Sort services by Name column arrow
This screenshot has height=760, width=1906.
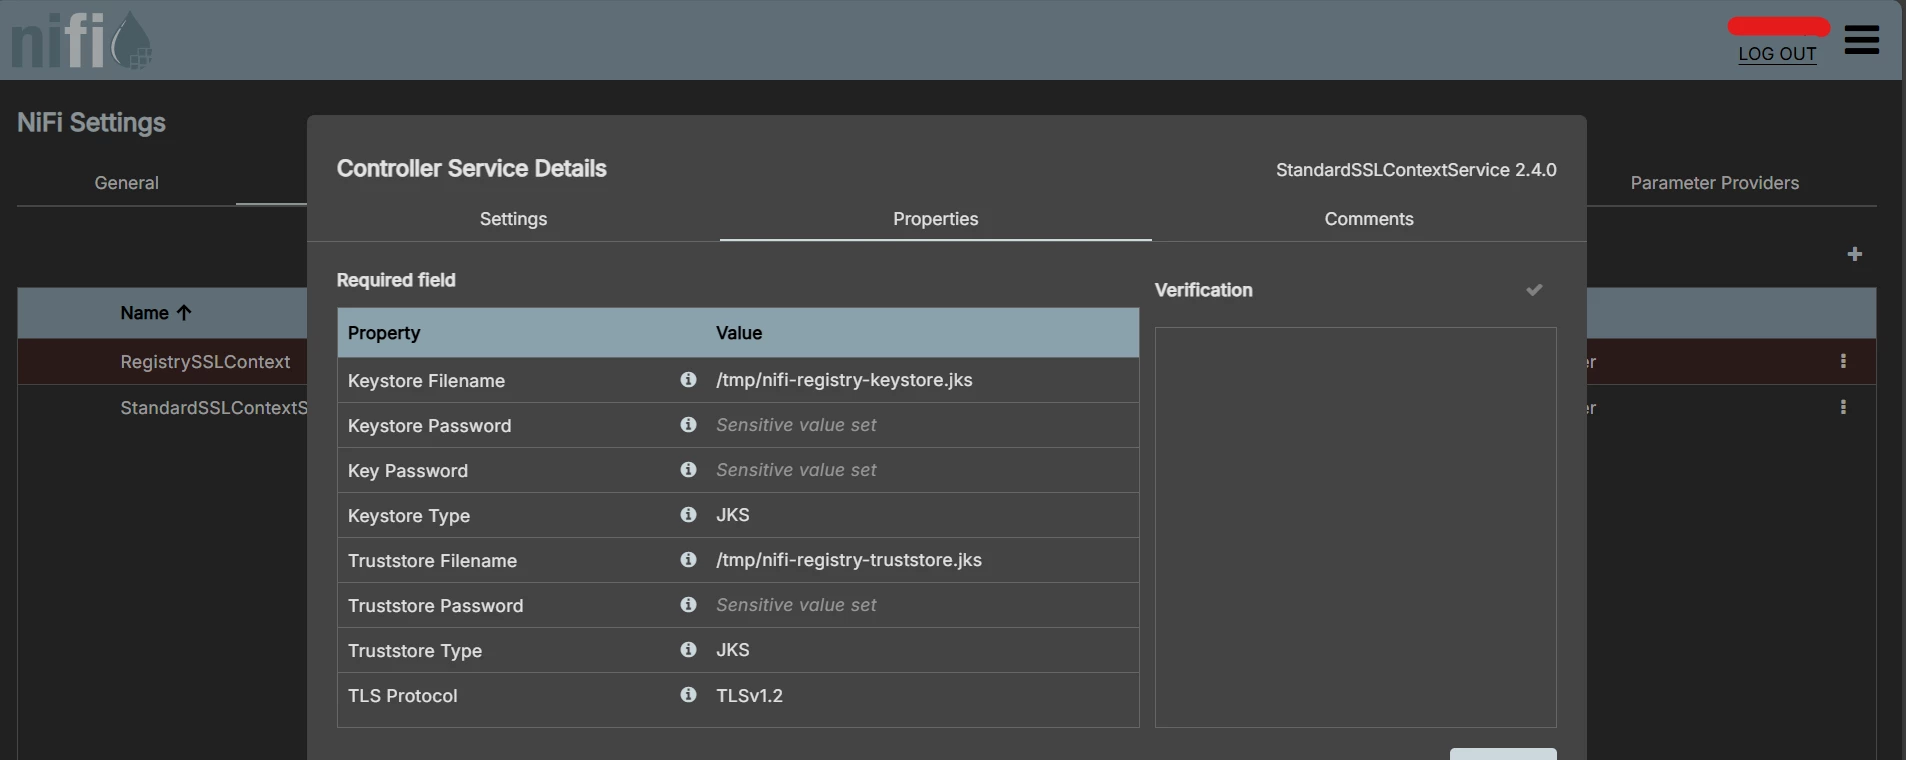(183, 312)
